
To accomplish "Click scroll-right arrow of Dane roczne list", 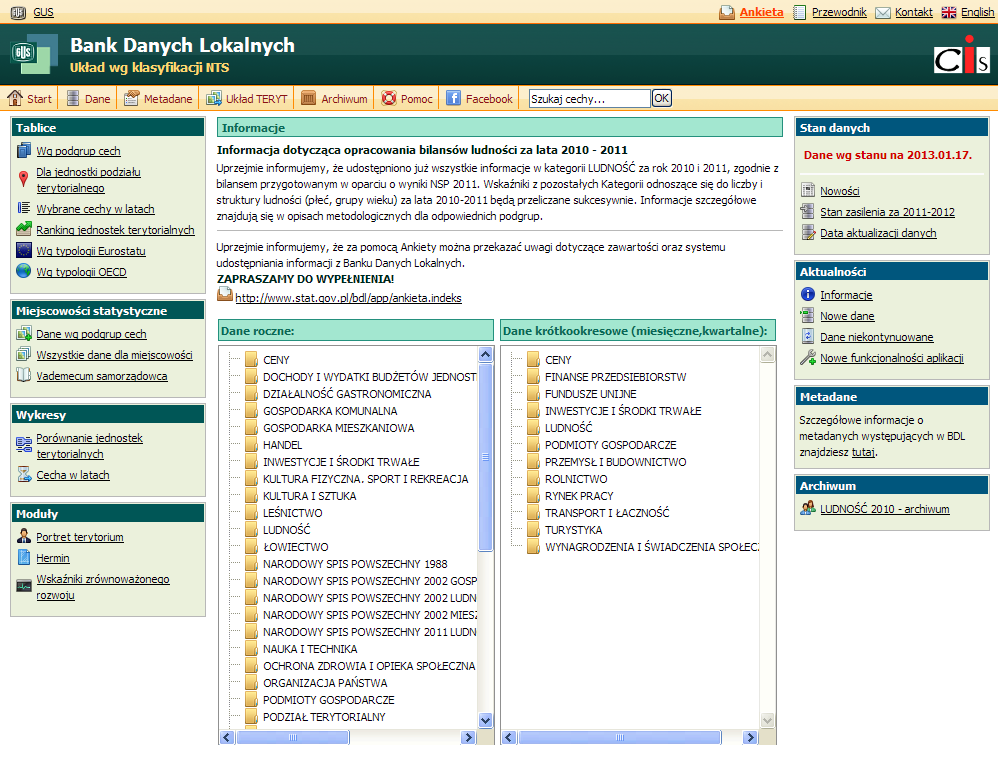I will point(468,737).
